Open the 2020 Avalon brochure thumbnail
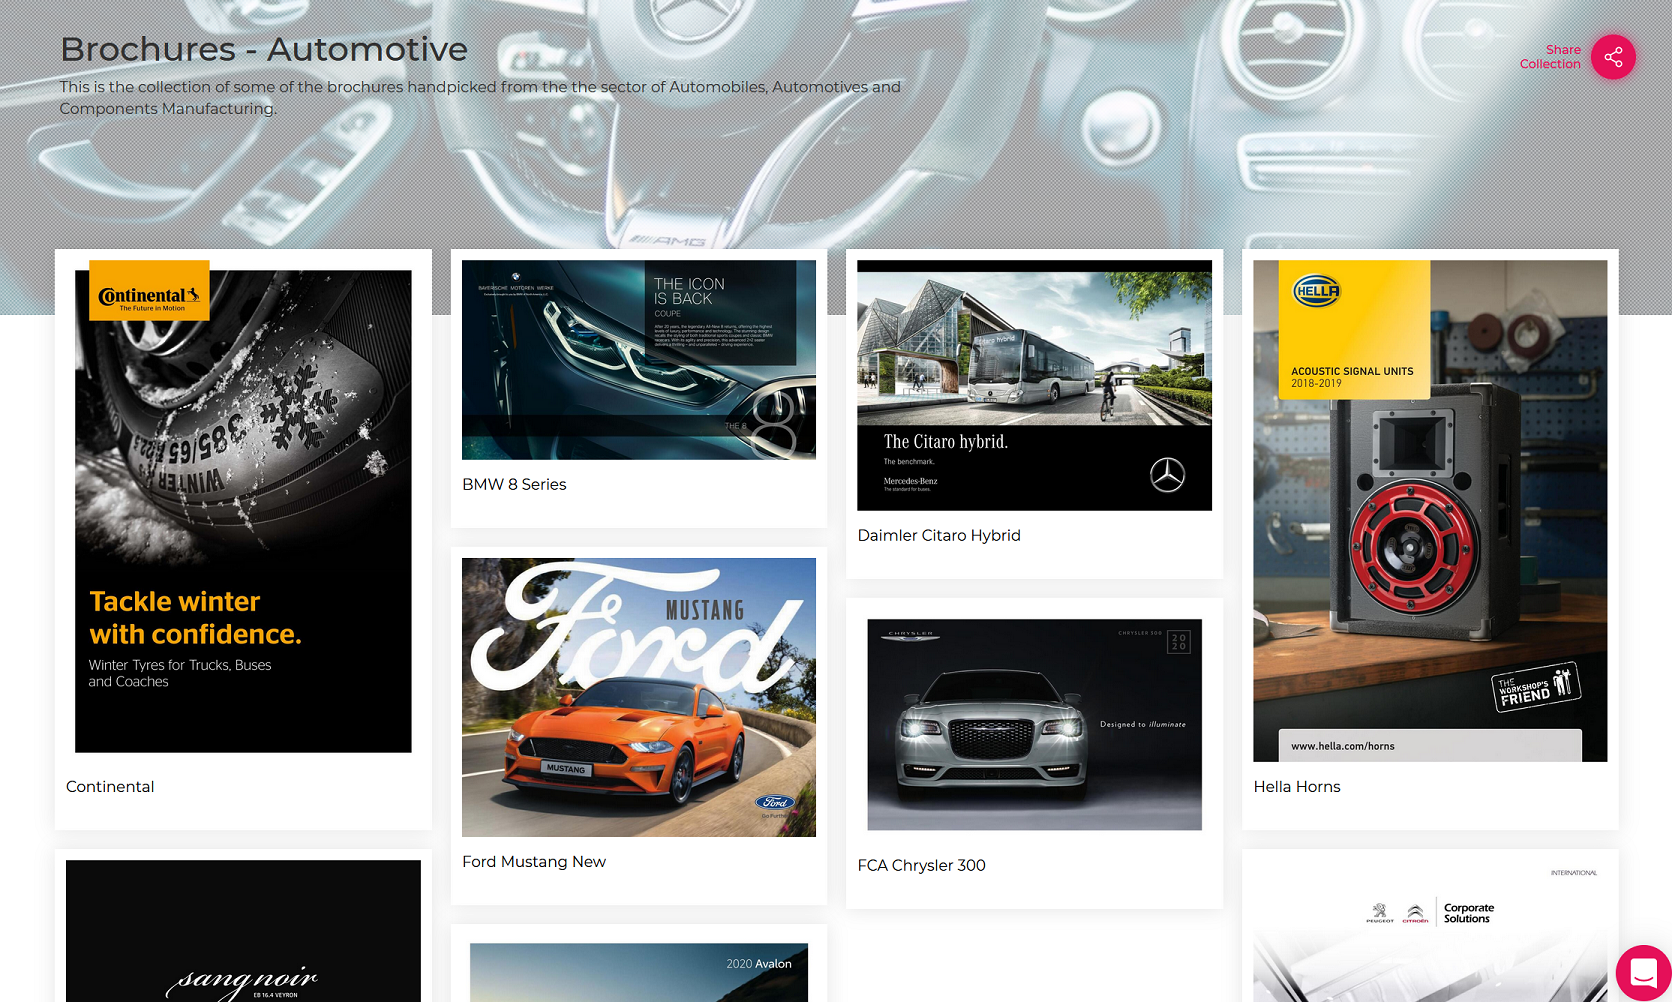Screen dimensions: 1672x1002 [x=639, y=972]
